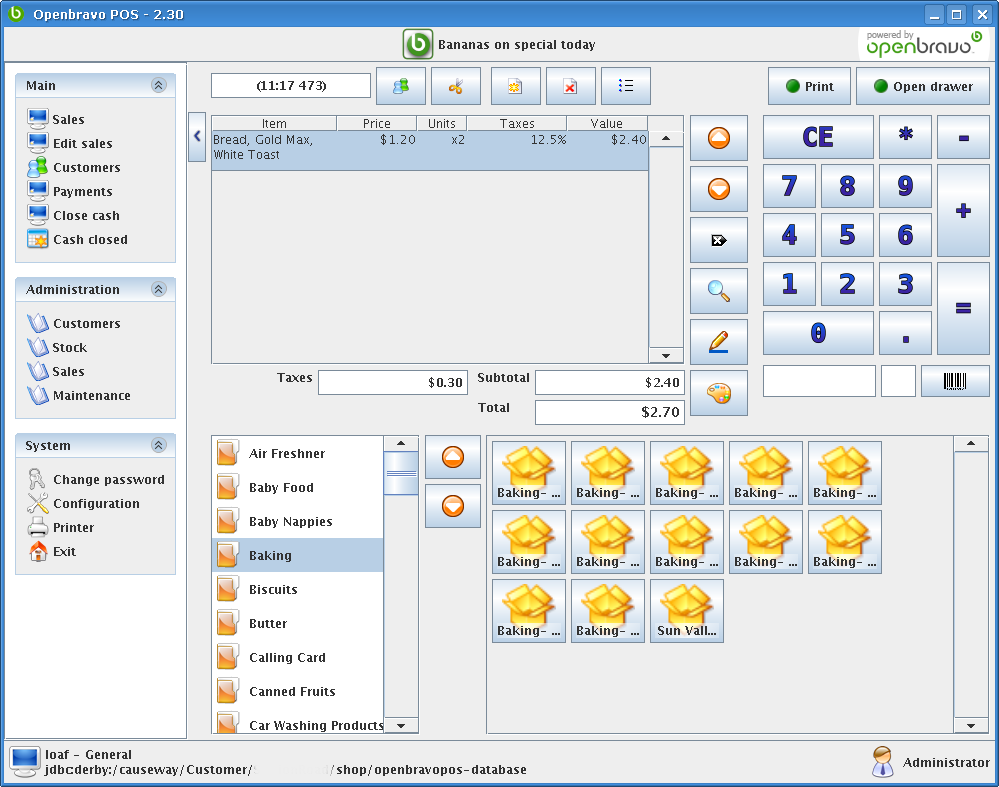Hide the left sidebar with arrow button
Viewport: 999px width, 787px height.
coord(197,137)
